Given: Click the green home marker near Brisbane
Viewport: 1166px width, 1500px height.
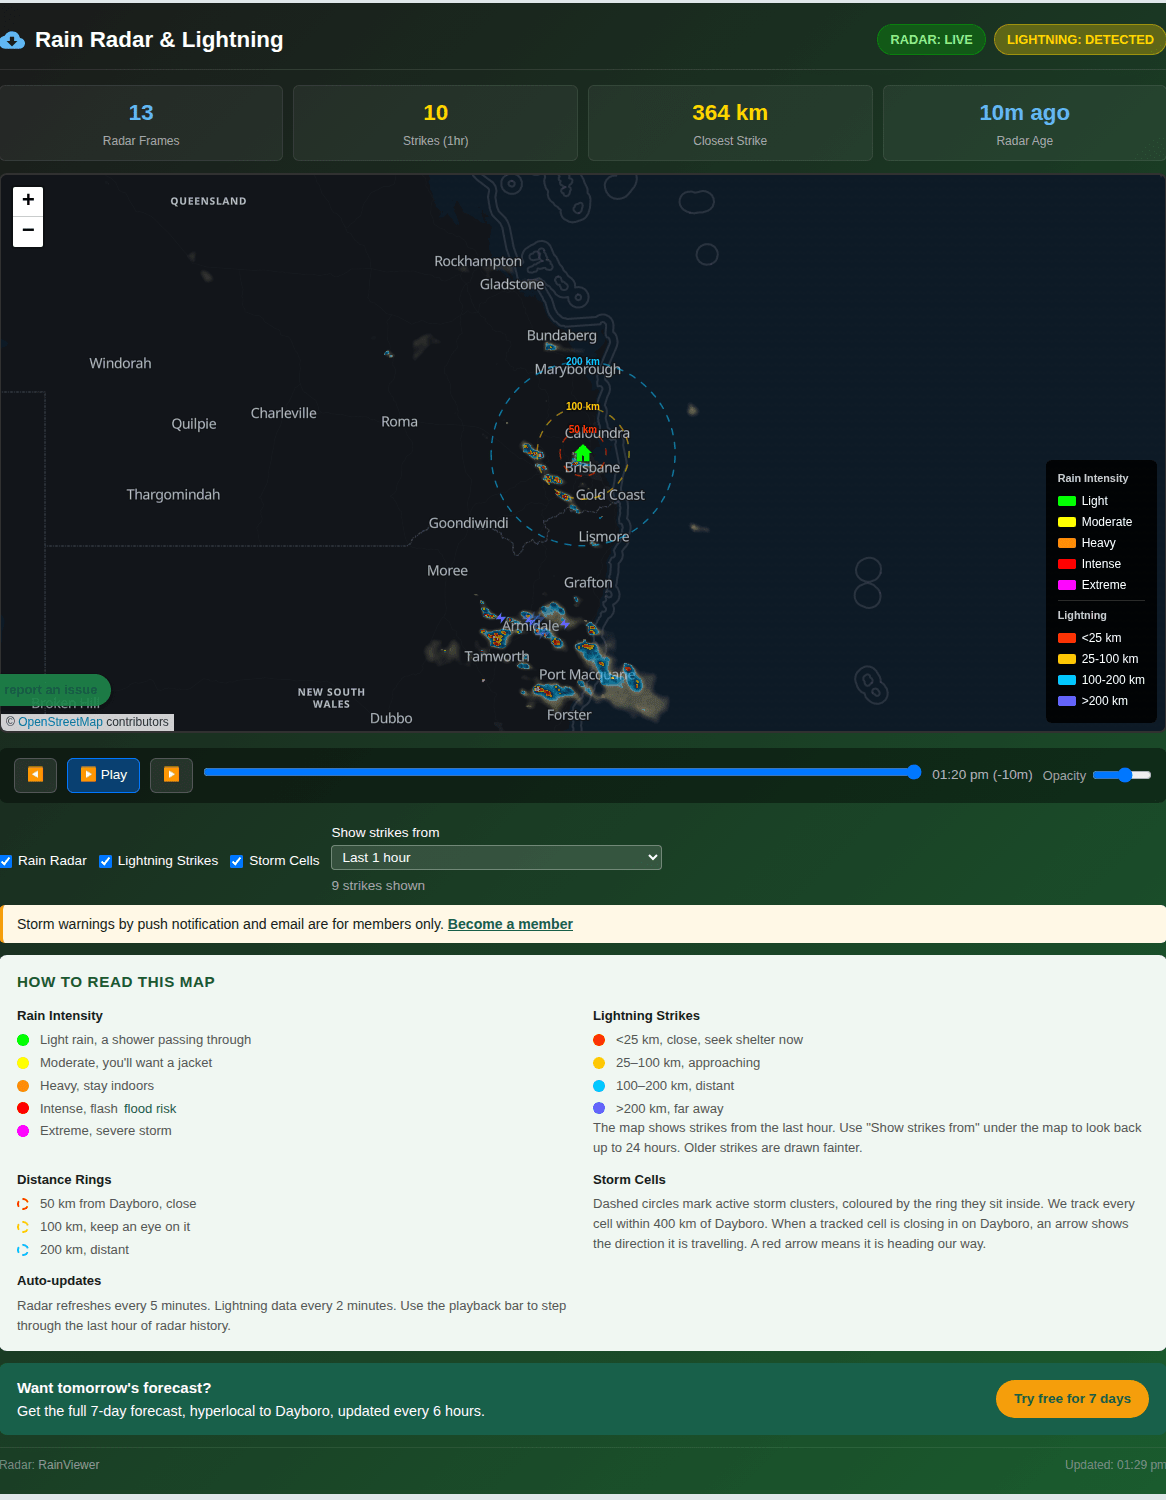Looking at the screenshot, I should [x=583, y=453].
